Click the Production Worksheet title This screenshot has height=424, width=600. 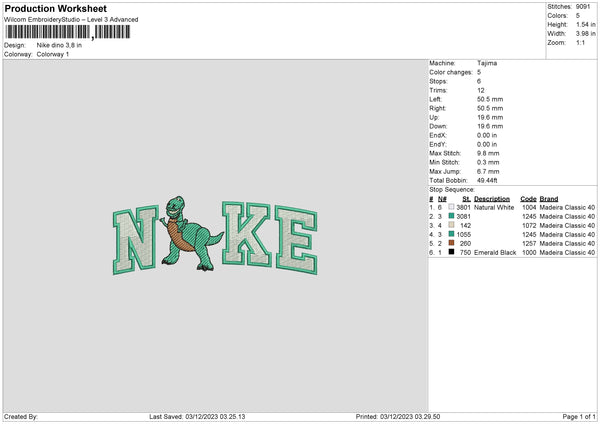click(x=55, y=8)
